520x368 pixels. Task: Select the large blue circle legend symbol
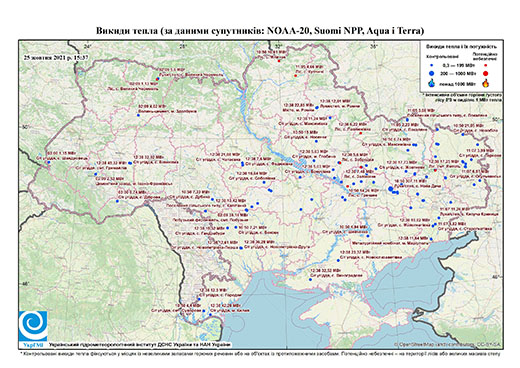tap(432, 73)
